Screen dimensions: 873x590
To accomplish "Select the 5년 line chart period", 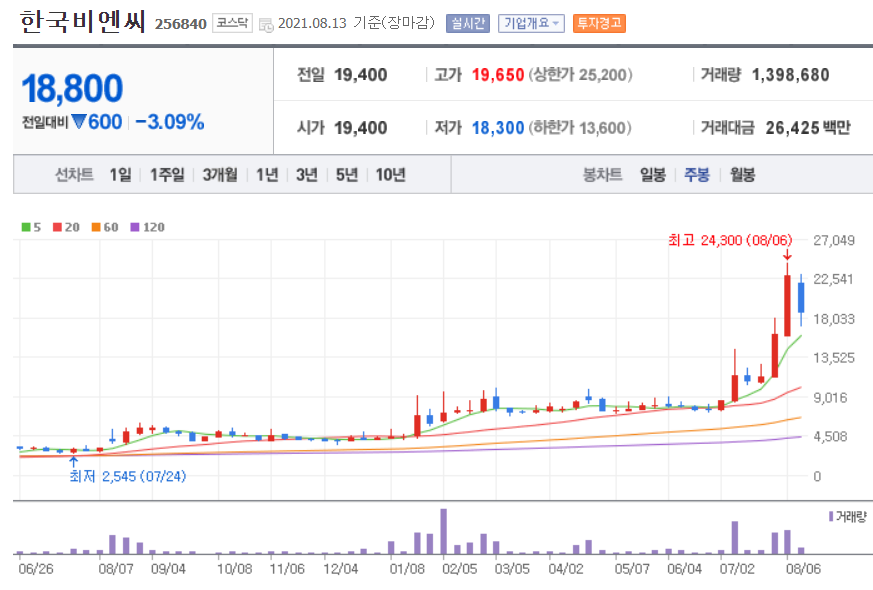I will point(347,175).
